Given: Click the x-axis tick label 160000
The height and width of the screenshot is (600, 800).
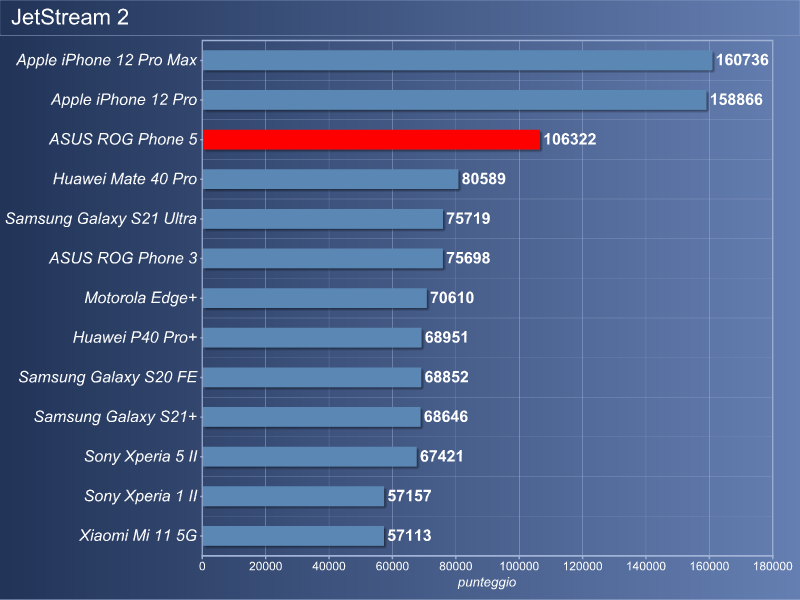Looking at the screenshot, I should pos(709,566).
